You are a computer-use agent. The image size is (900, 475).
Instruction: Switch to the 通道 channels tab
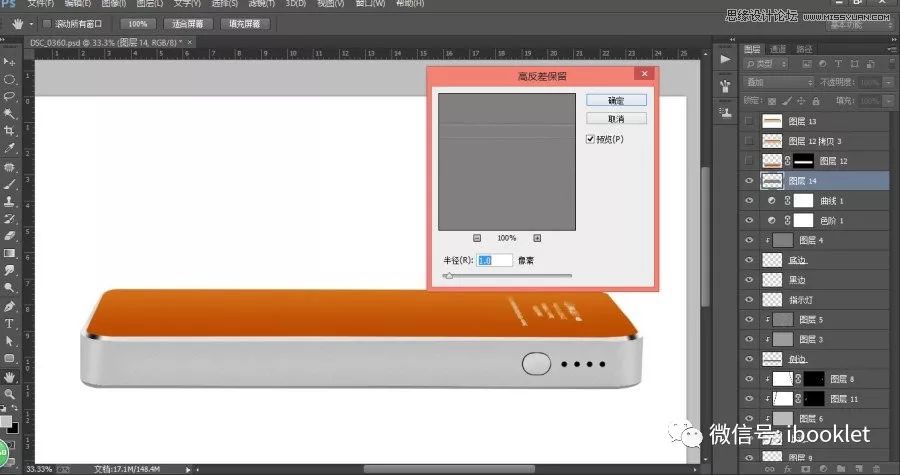[x=777, y=48]
